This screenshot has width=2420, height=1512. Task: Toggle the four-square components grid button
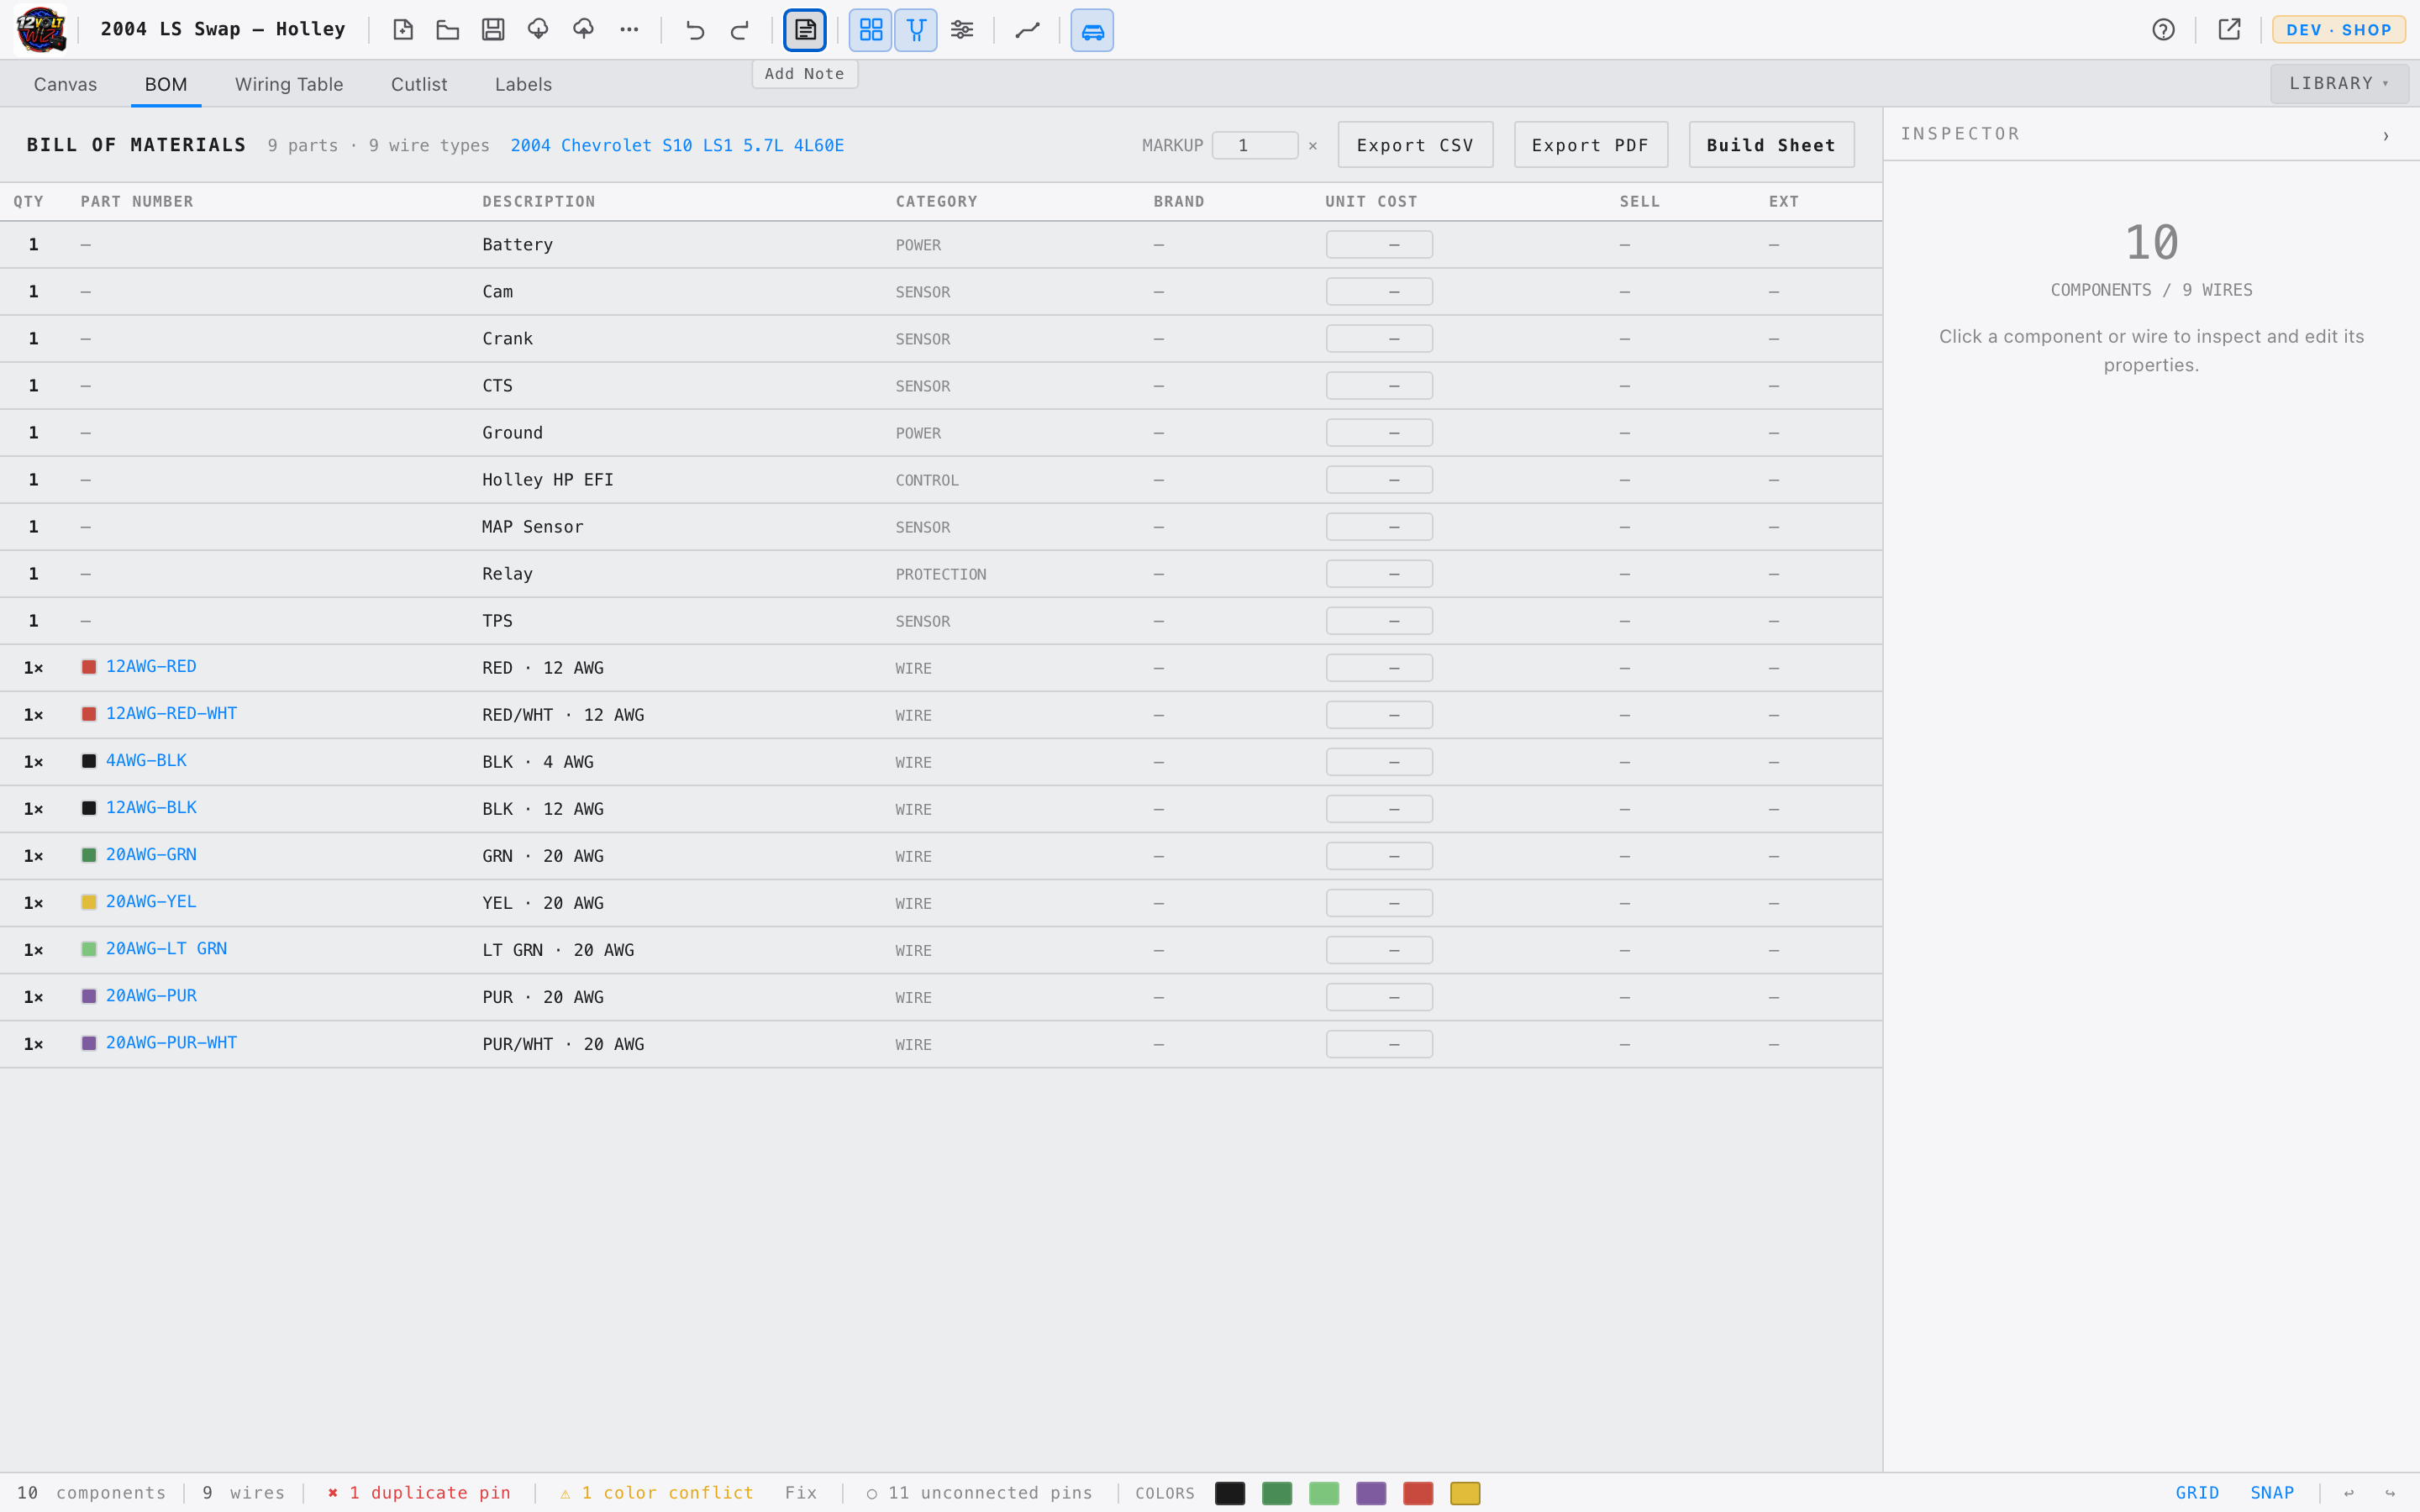(x=871, y=30)
